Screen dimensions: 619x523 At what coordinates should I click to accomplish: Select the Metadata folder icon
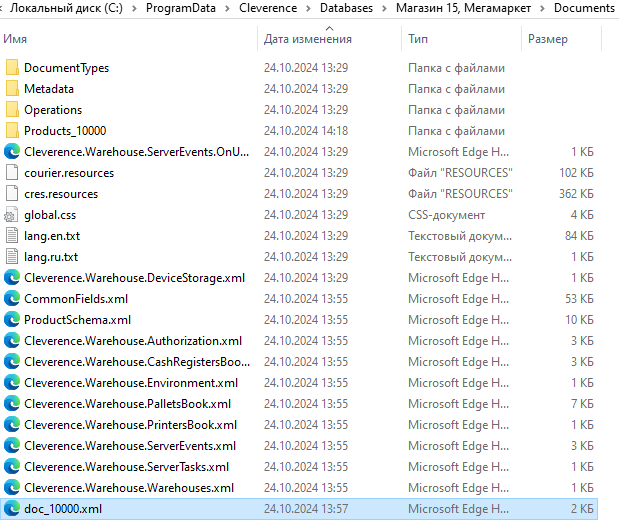click(x=12, y=88)
